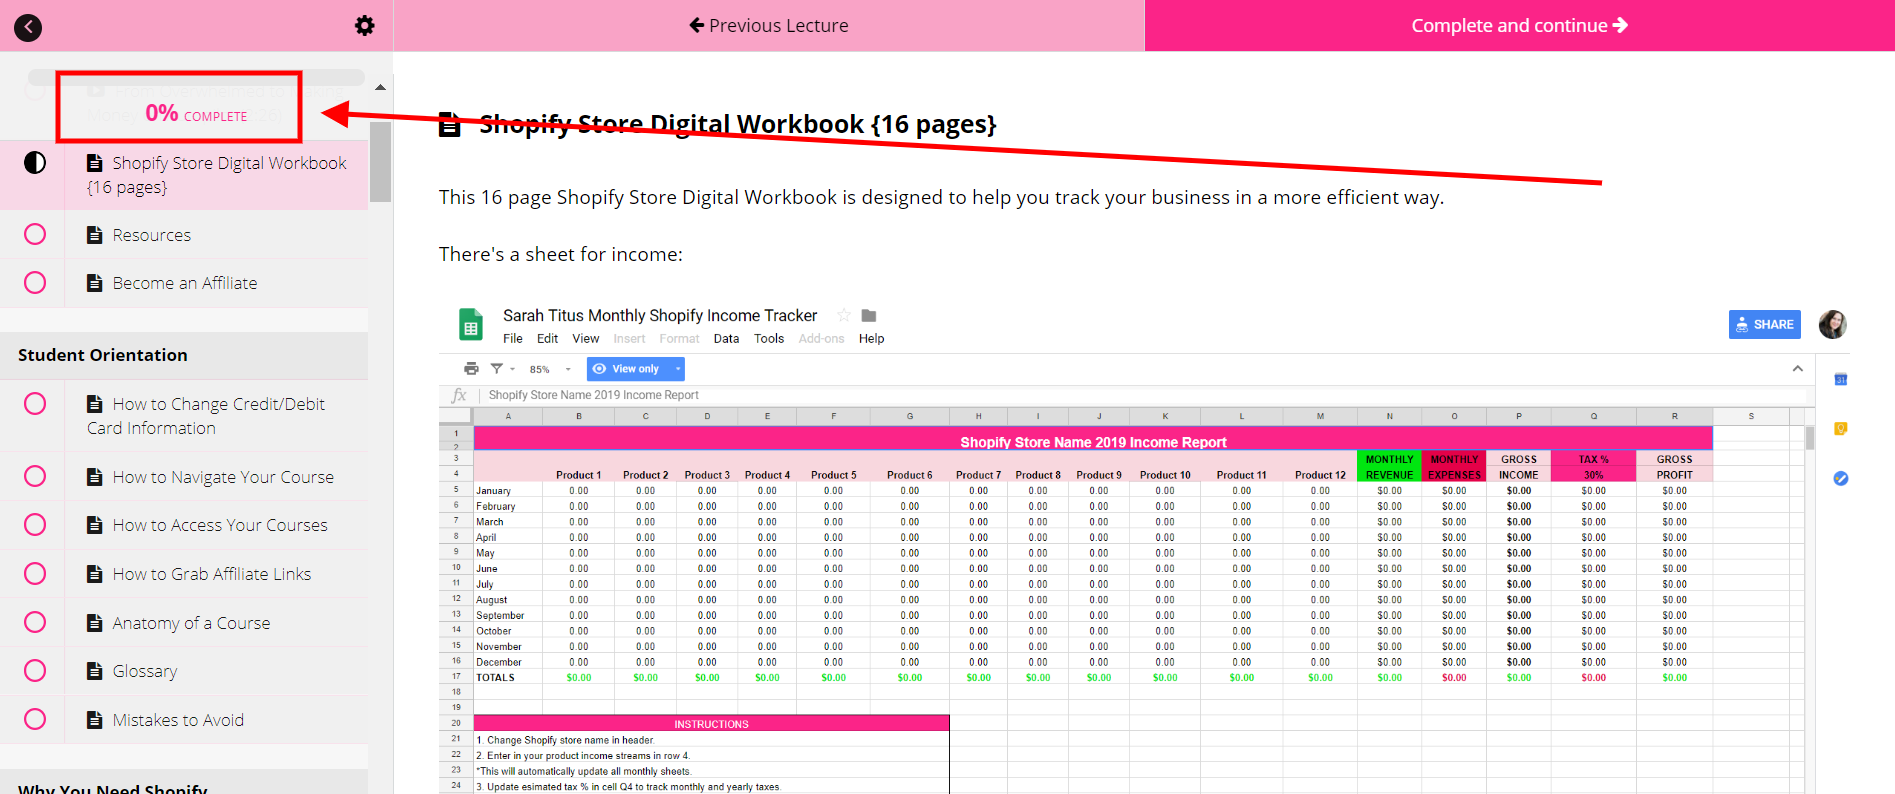This screenshot has width=1895, height=794.
Task: Open the Tasks side panel icon
Action: (x=1840, y=479)
